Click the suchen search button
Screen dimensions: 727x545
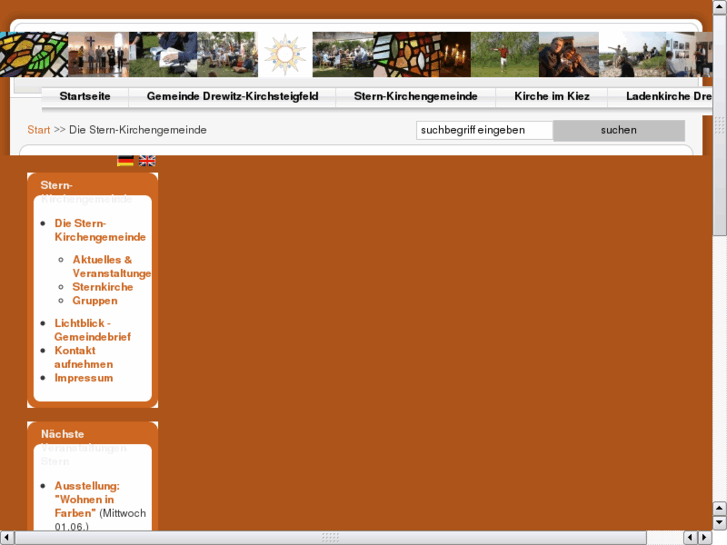pos(619,130)
